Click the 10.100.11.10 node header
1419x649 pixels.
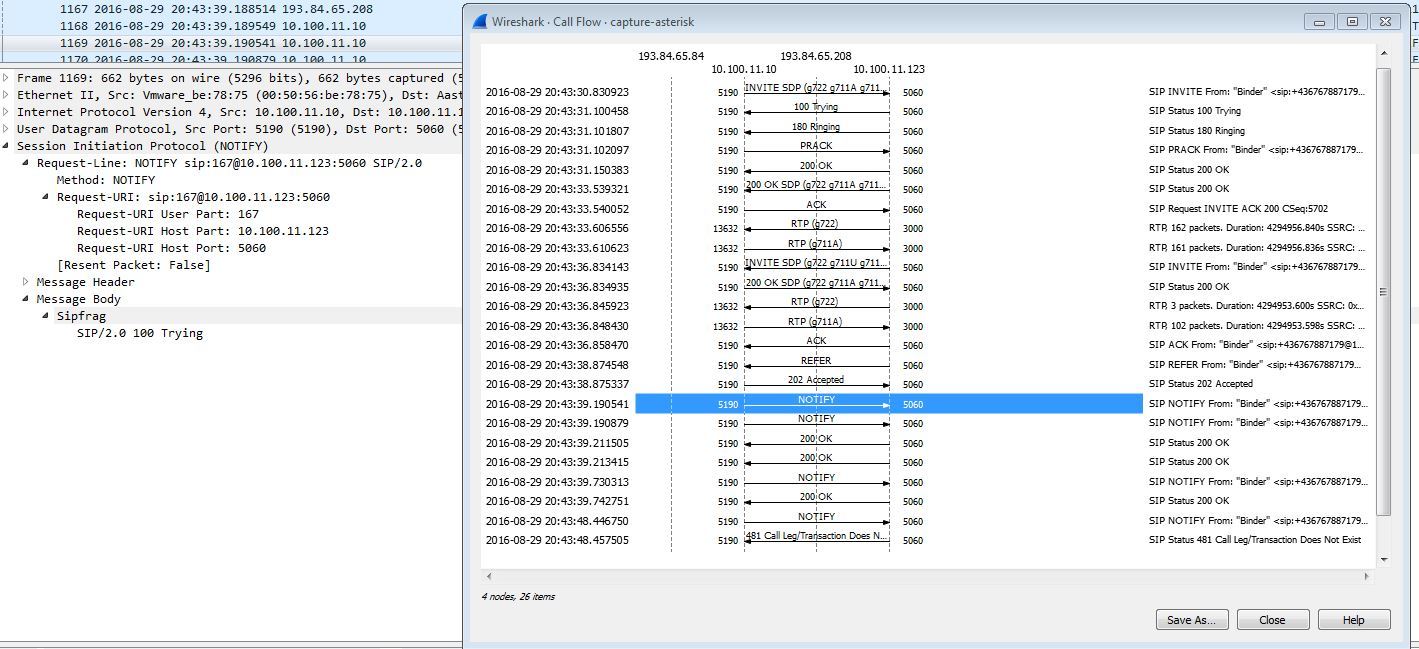pos(744,69)
